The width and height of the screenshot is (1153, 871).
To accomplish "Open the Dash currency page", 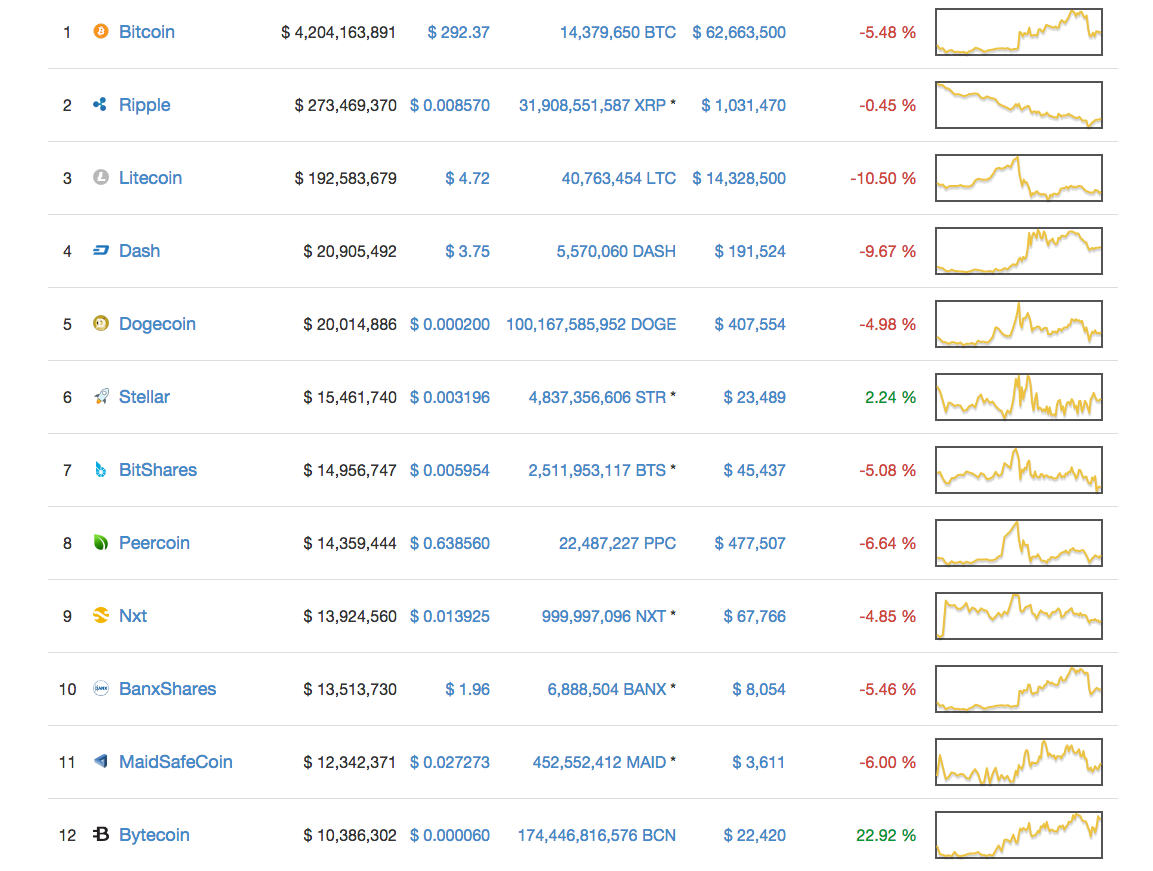I will coord(140,251).
